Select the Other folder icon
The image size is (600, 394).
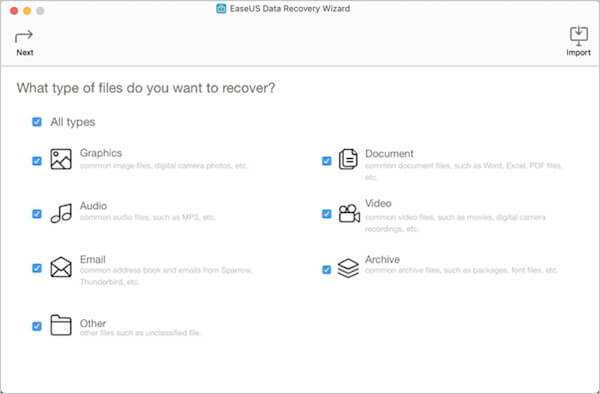coord(61,325)
